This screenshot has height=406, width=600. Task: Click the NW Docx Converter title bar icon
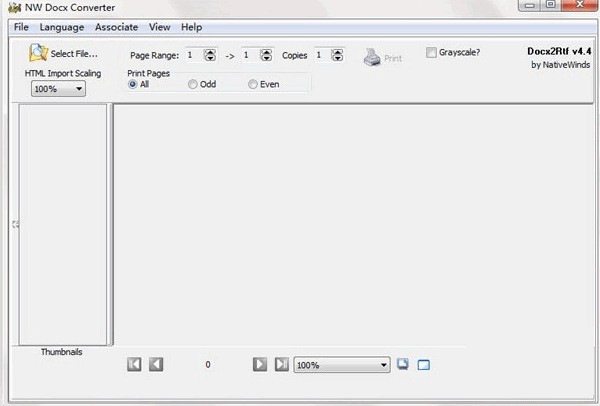click(x=15, y=7)
